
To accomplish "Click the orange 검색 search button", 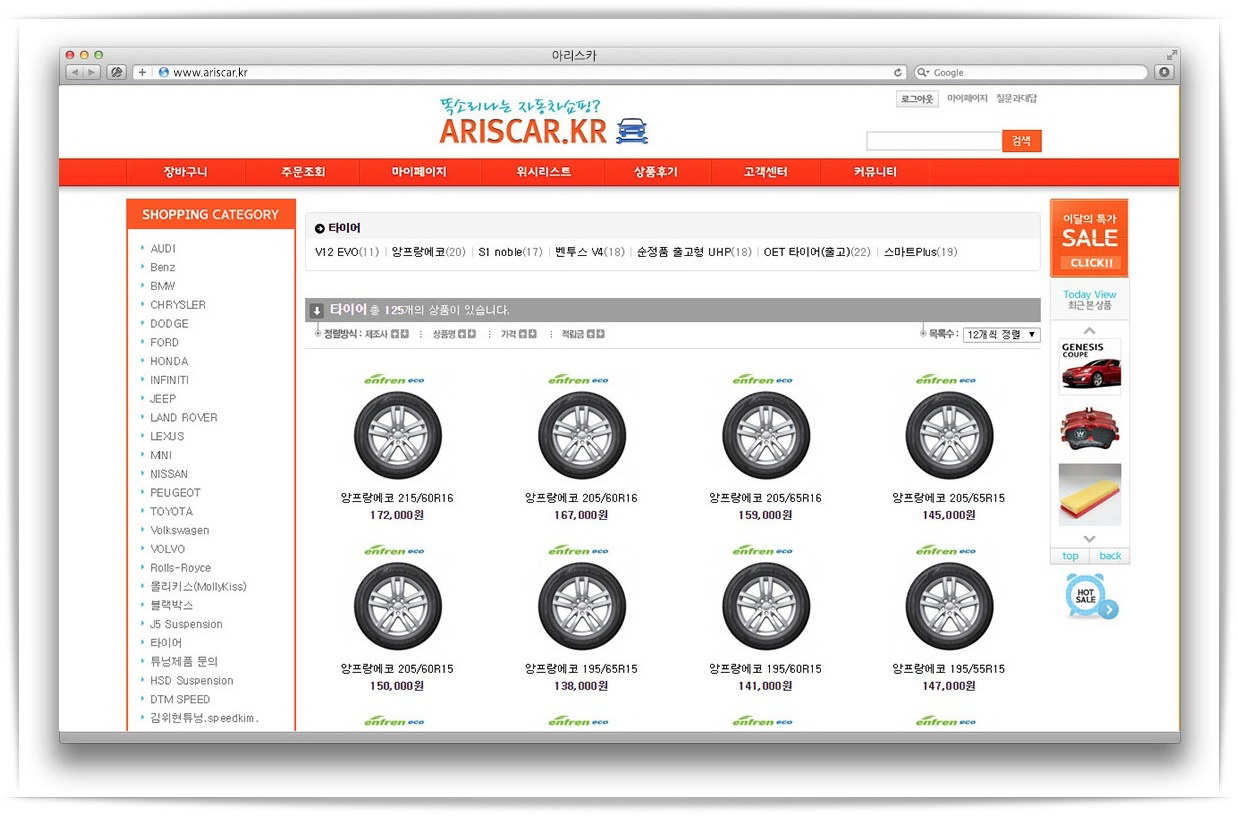I will coord(1021,141).
